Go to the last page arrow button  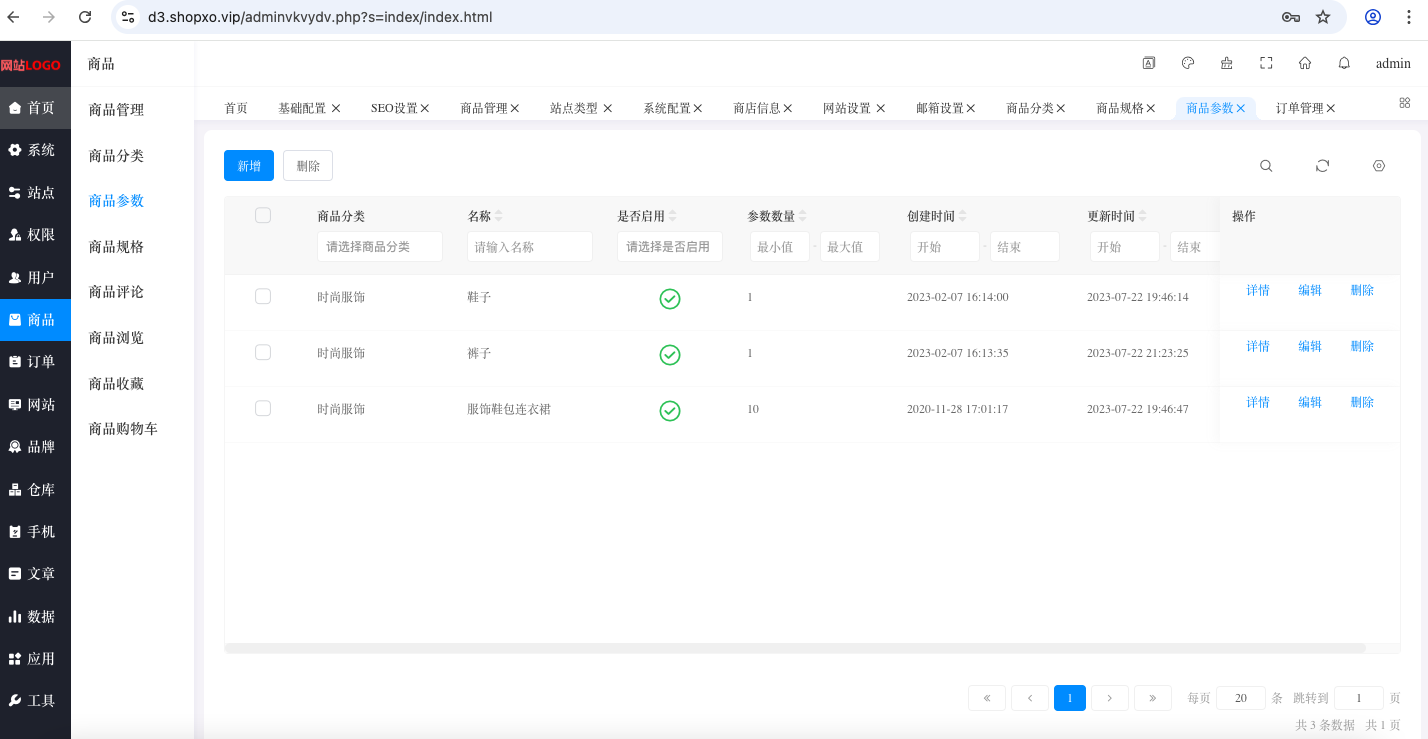[1153, 698]
